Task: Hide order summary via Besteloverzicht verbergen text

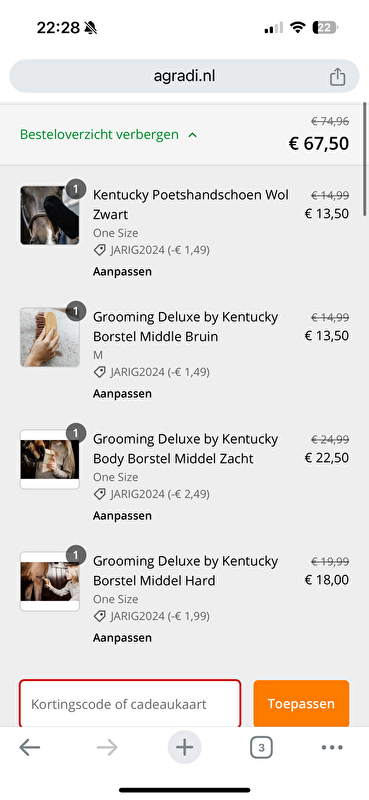Action: (x=99, y=135)
